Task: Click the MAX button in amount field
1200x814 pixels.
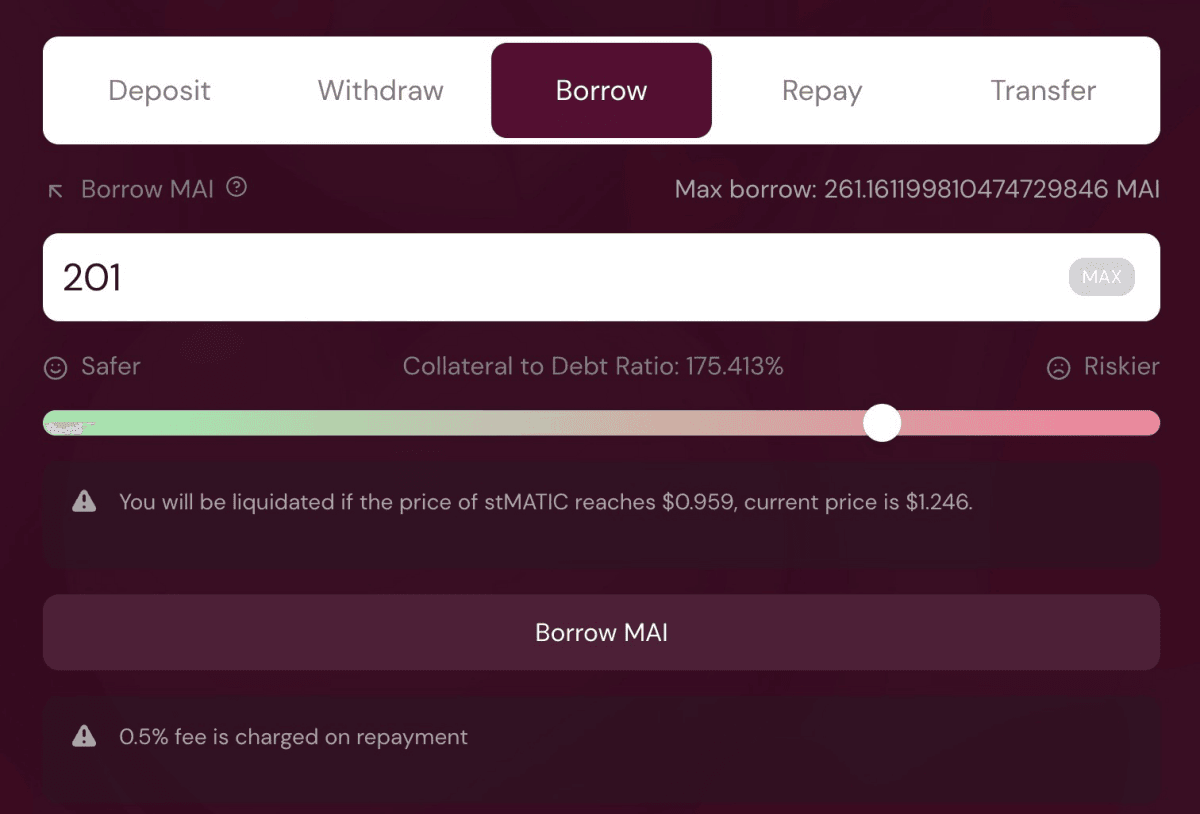Action: (1101, 277)
